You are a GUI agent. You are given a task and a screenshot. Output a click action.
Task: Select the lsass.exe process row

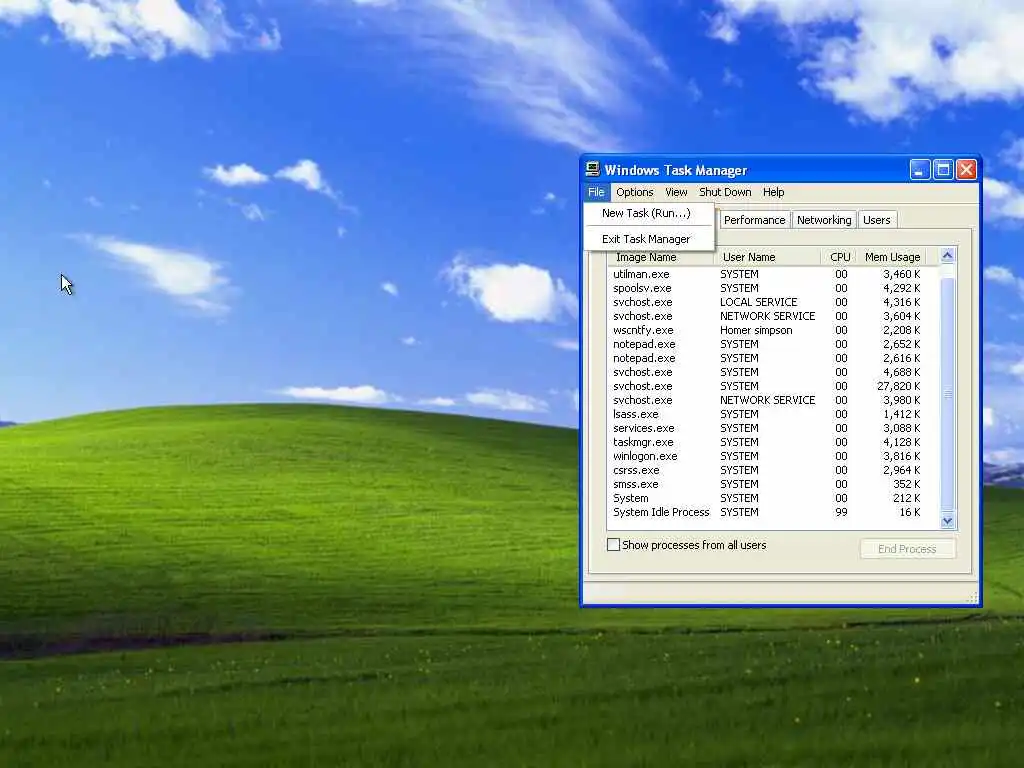pos(767,414)
